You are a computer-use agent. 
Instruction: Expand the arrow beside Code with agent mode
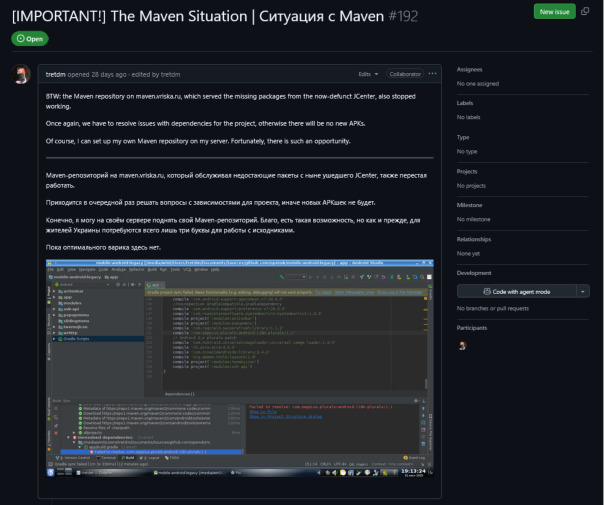[583, 291]
